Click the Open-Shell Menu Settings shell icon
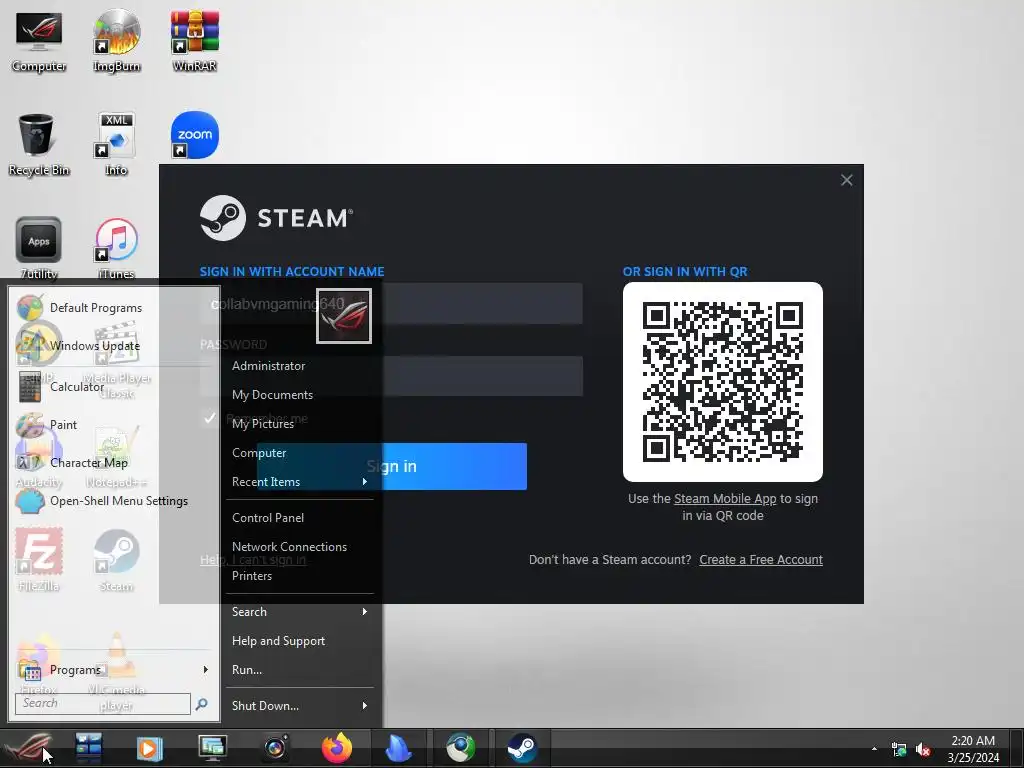 click(x=29, y=501)
